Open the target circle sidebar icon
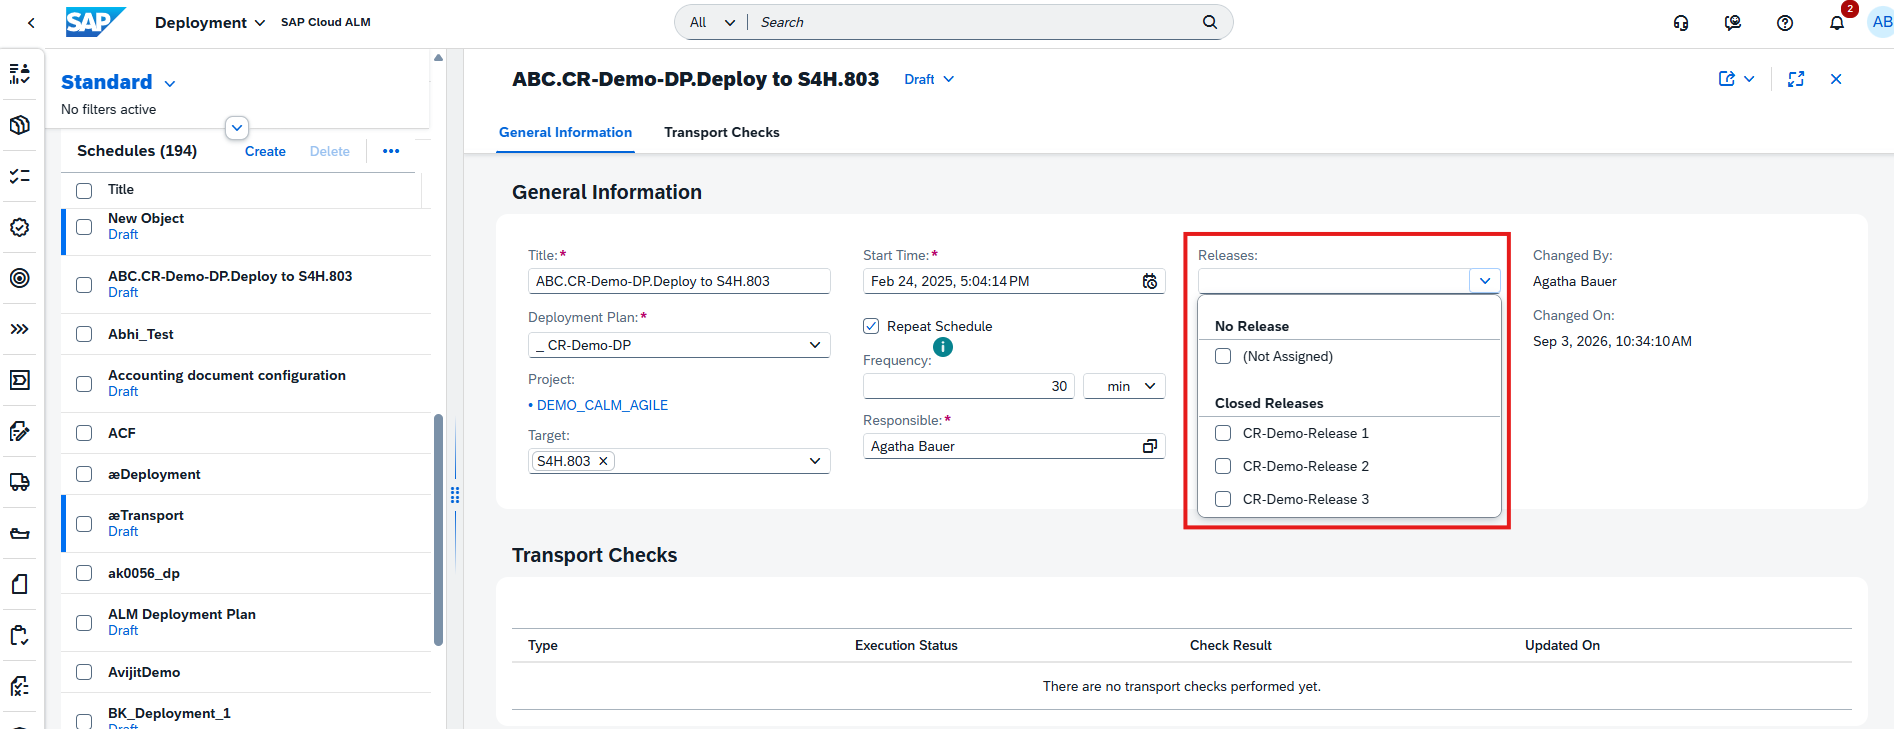Viewport: 1894px width, 729px height. (x=19, y=278)
